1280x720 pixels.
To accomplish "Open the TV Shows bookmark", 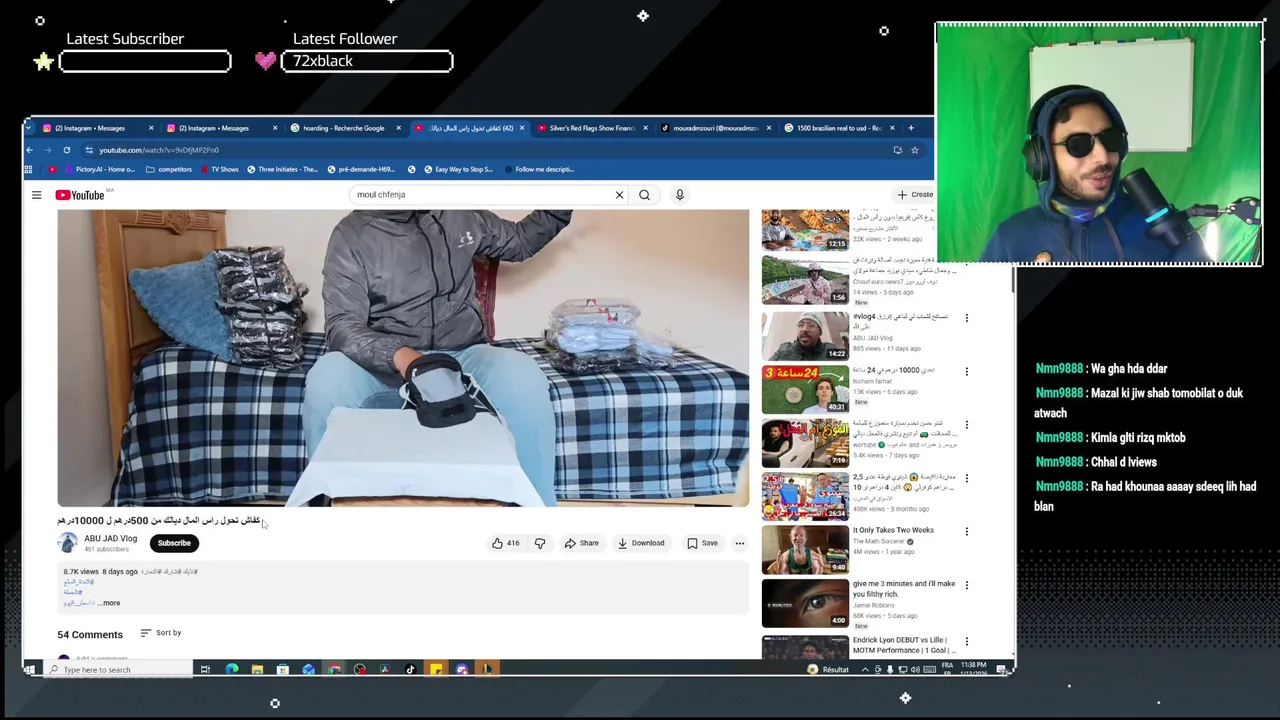I will (x=219, y=169).
